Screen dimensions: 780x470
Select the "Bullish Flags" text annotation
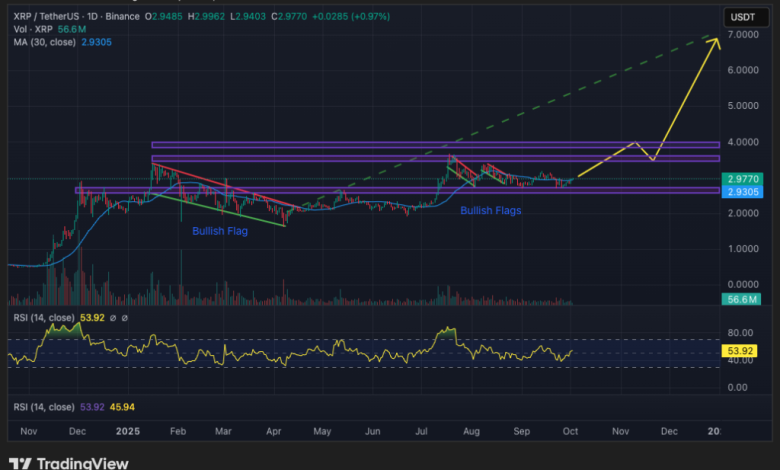(491, 211)
